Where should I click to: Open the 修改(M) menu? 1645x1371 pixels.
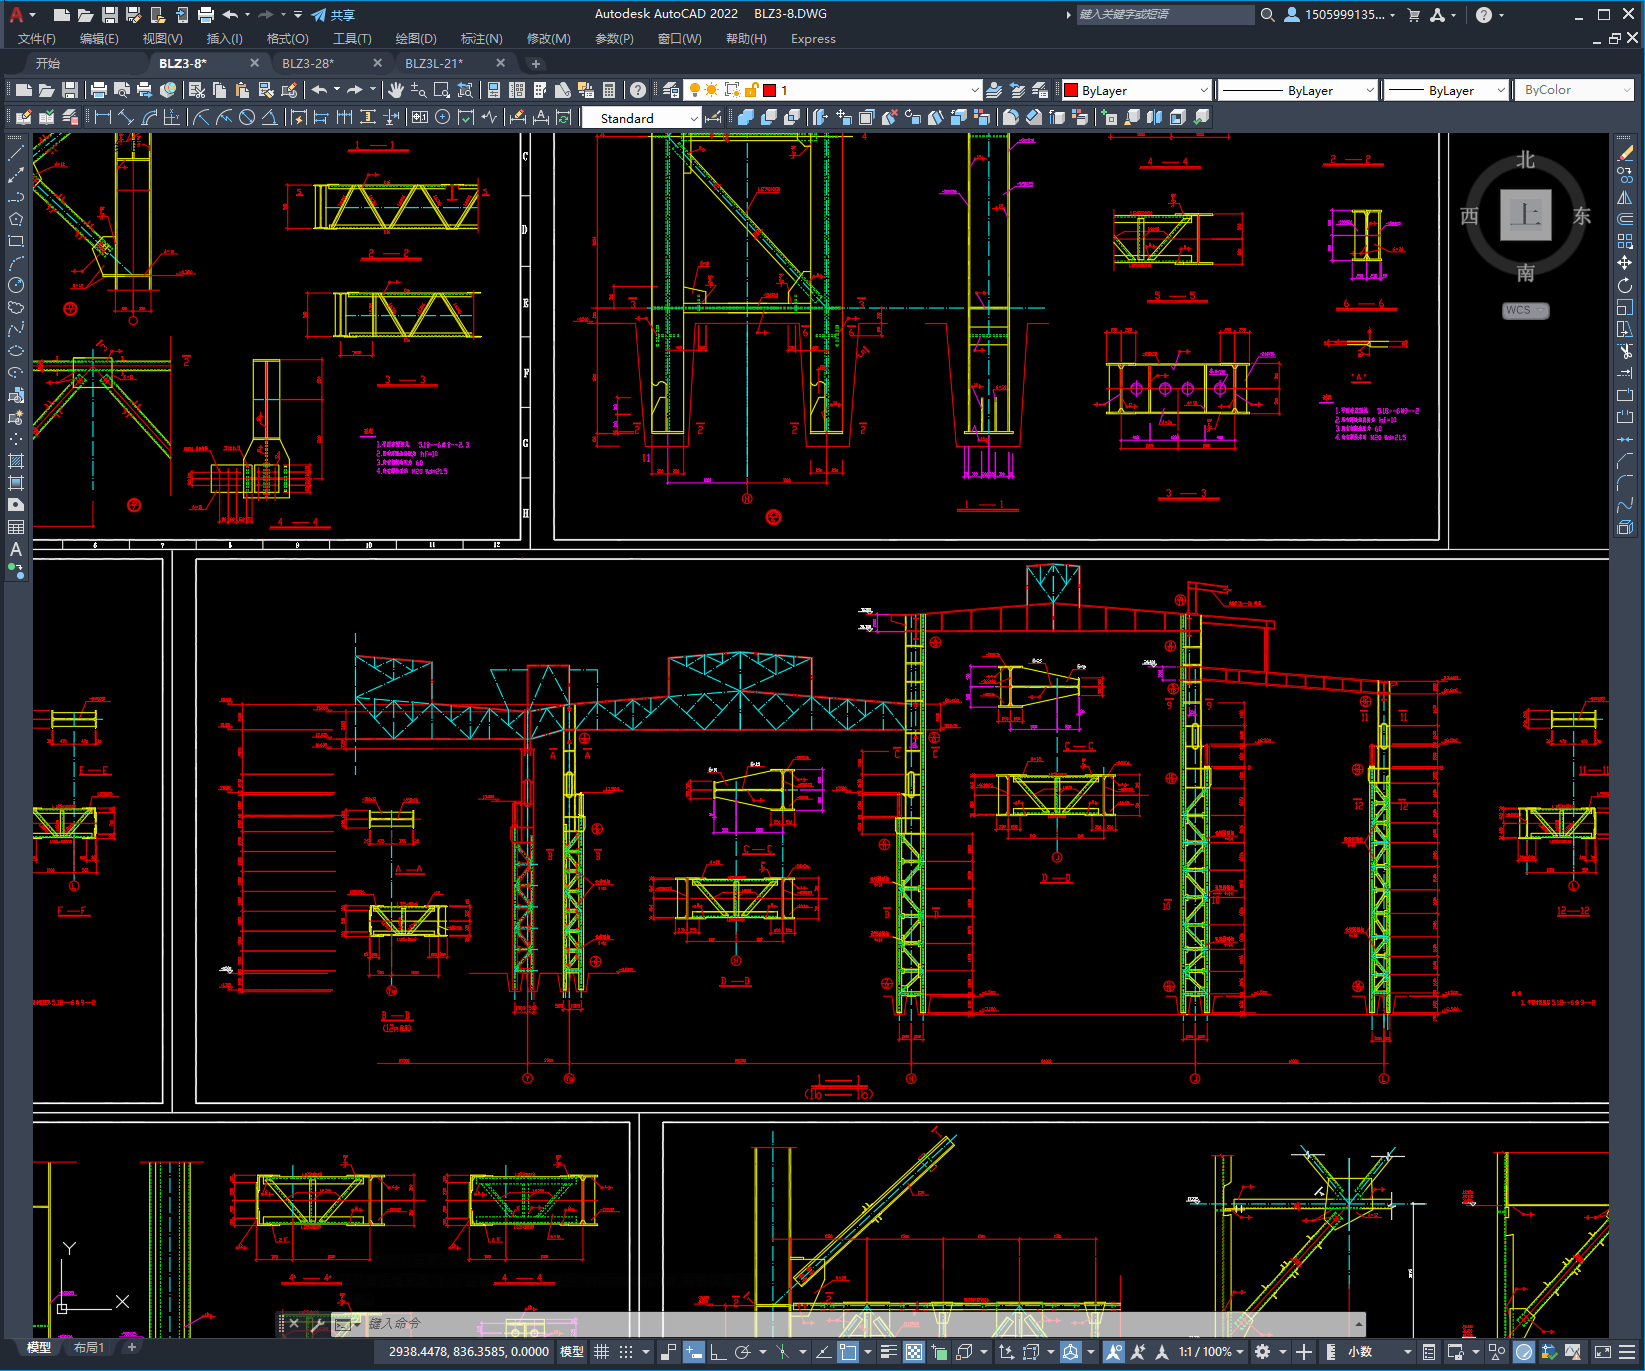tap(549, 39)
